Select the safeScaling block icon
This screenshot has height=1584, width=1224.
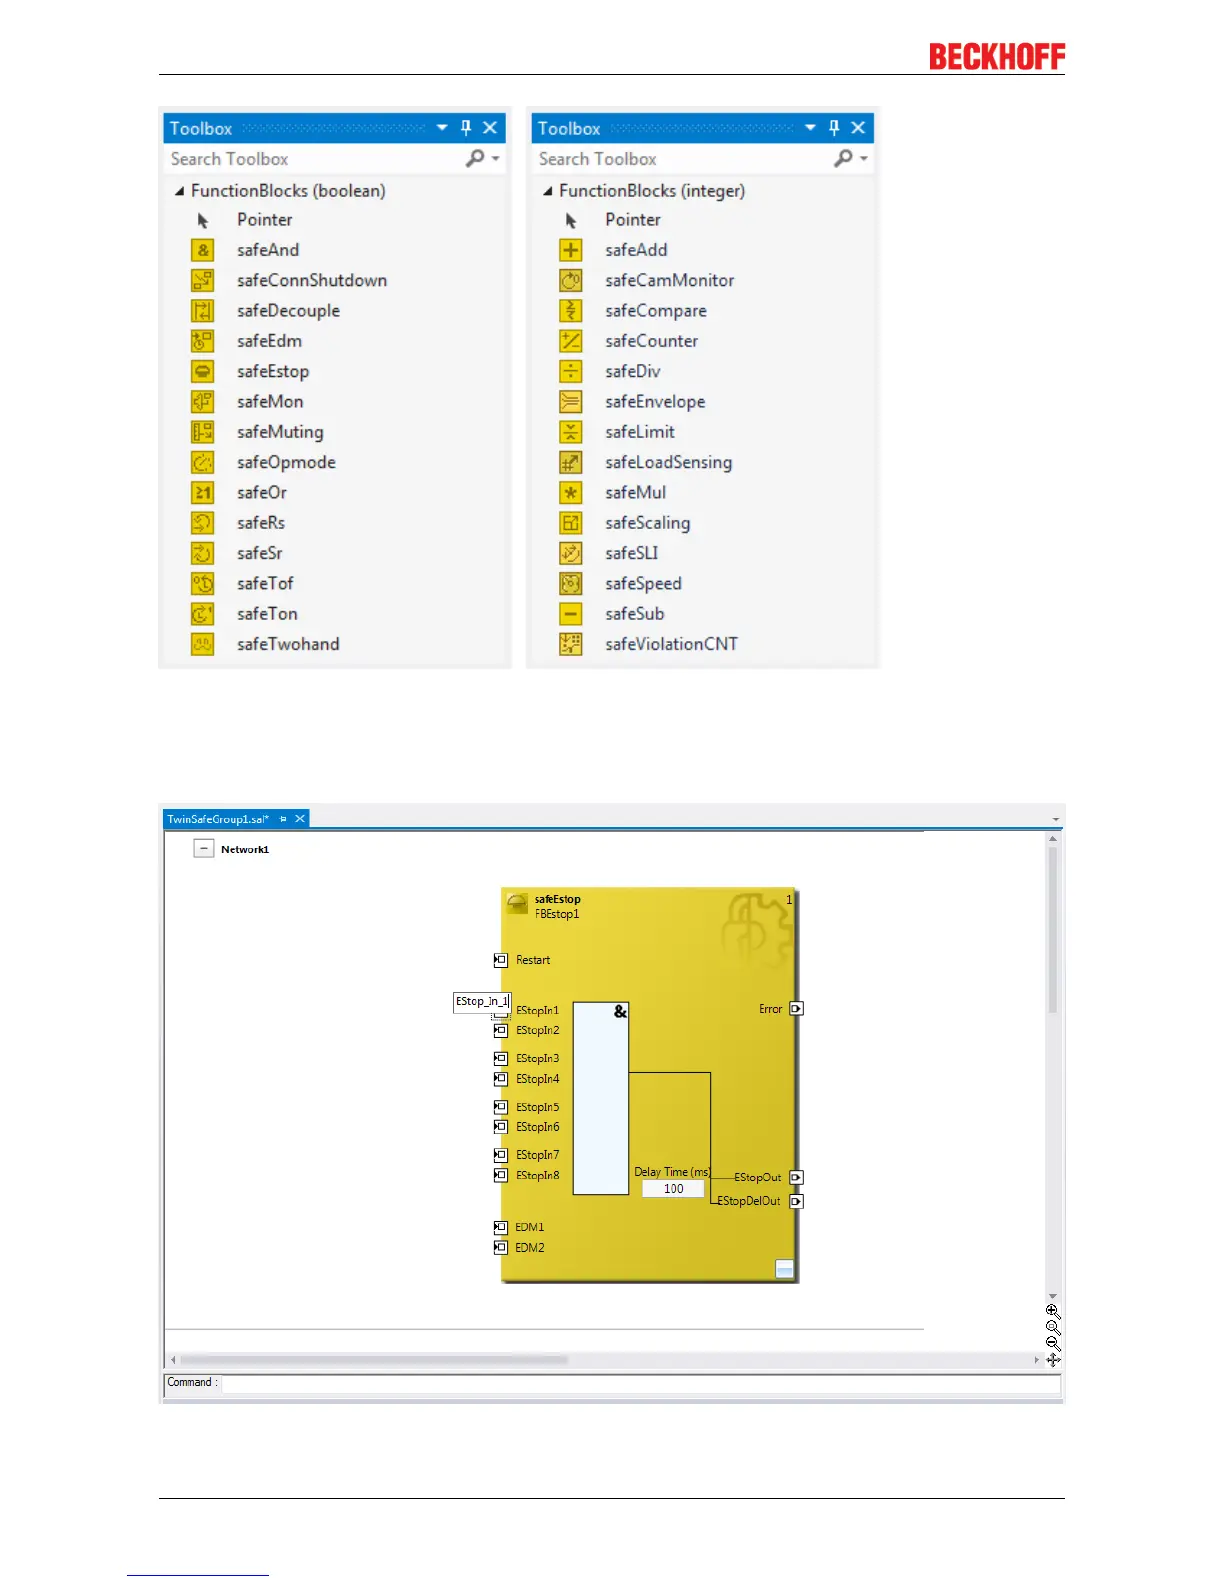(x=571, y=523)
